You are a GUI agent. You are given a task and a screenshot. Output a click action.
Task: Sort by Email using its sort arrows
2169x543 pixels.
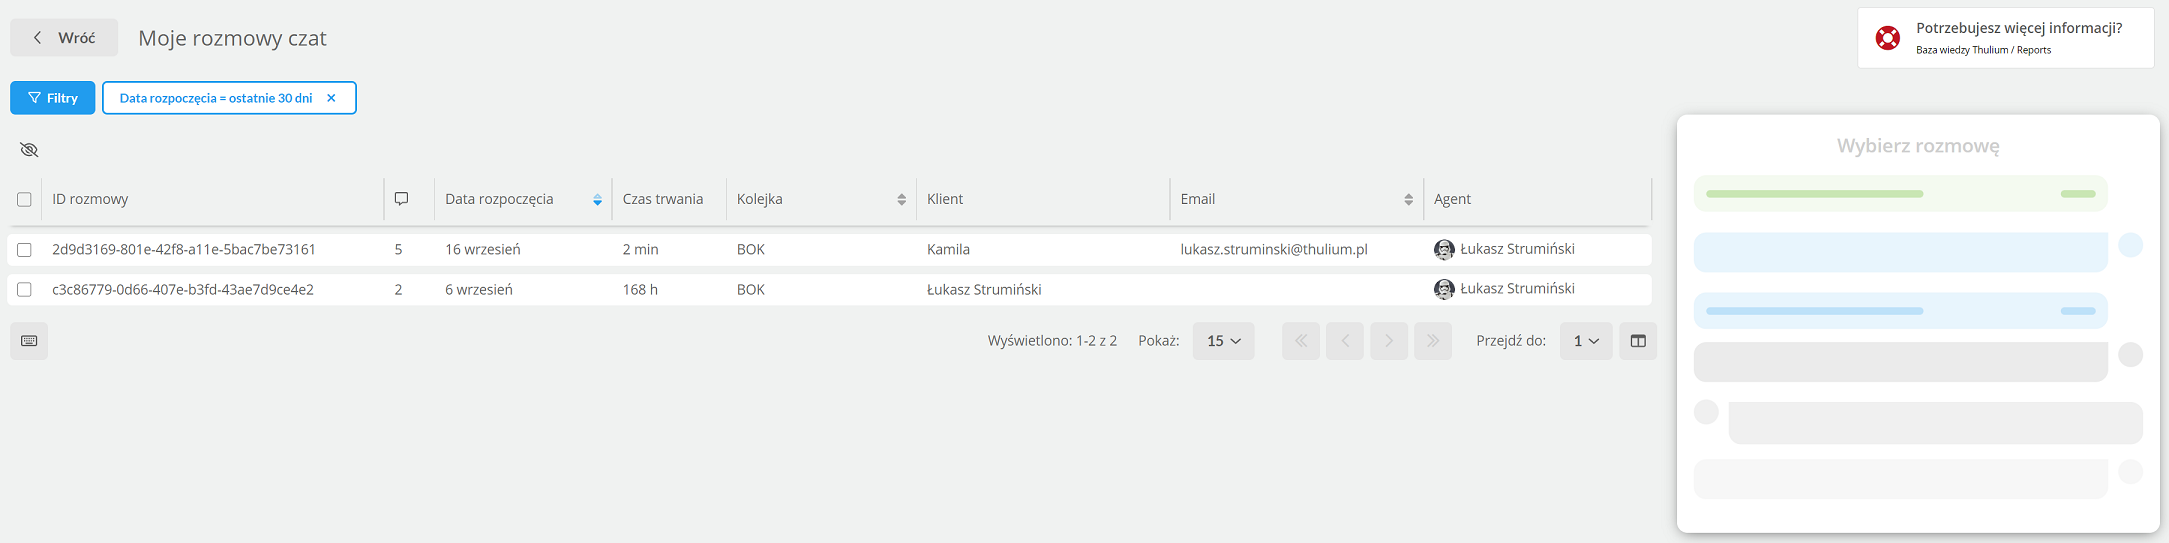1408,200
